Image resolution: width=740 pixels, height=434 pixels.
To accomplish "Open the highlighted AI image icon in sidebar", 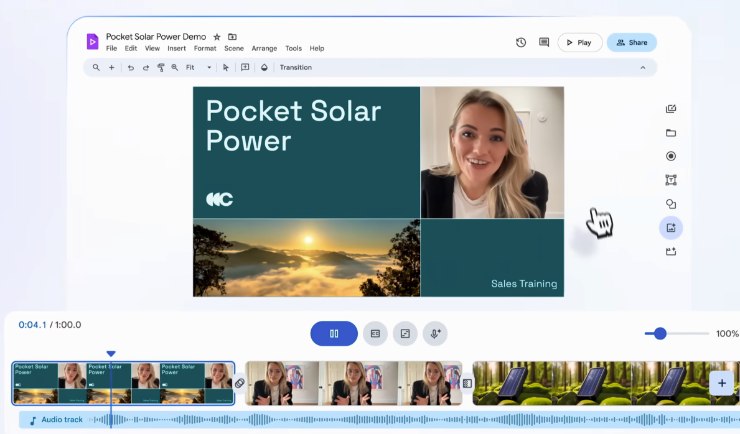I will (671, 228).
